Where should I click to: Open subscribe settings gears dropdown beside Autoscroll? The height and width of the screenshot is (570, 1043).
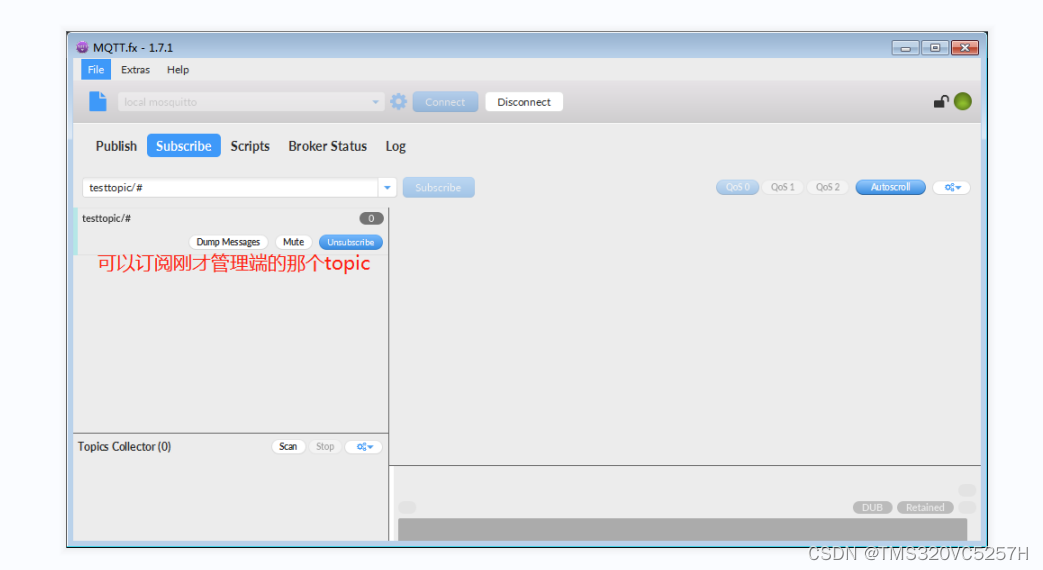952,188
